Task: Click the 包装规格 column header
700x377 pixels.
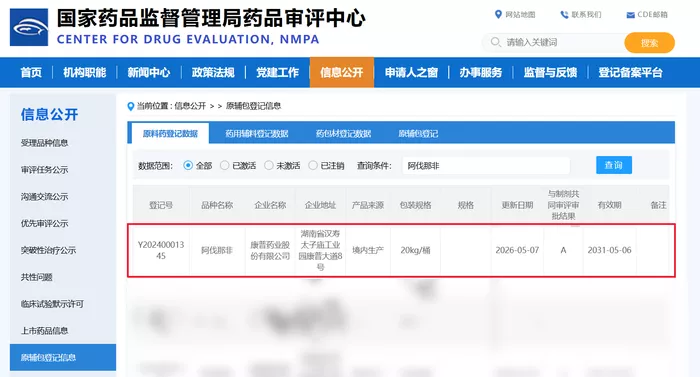Action: pos(416,205)
